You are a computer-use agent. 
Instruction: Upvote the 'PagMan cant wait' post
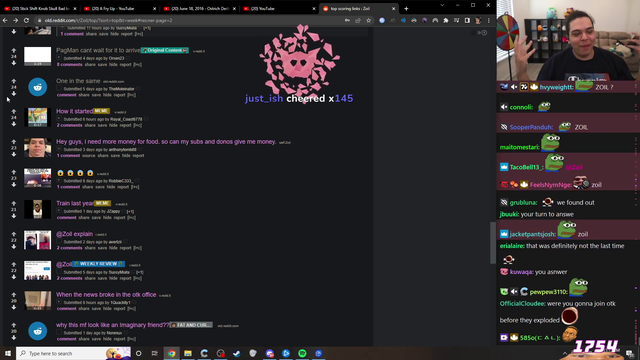pyautogui.click(x=14, y=51)
